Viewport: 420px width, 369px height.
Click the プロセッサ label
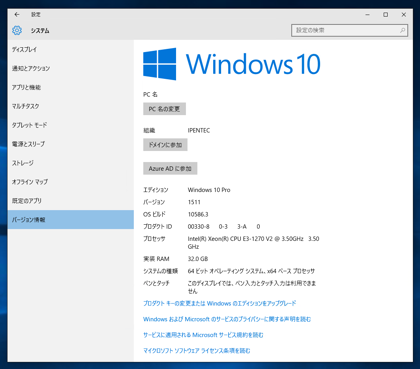154,239
